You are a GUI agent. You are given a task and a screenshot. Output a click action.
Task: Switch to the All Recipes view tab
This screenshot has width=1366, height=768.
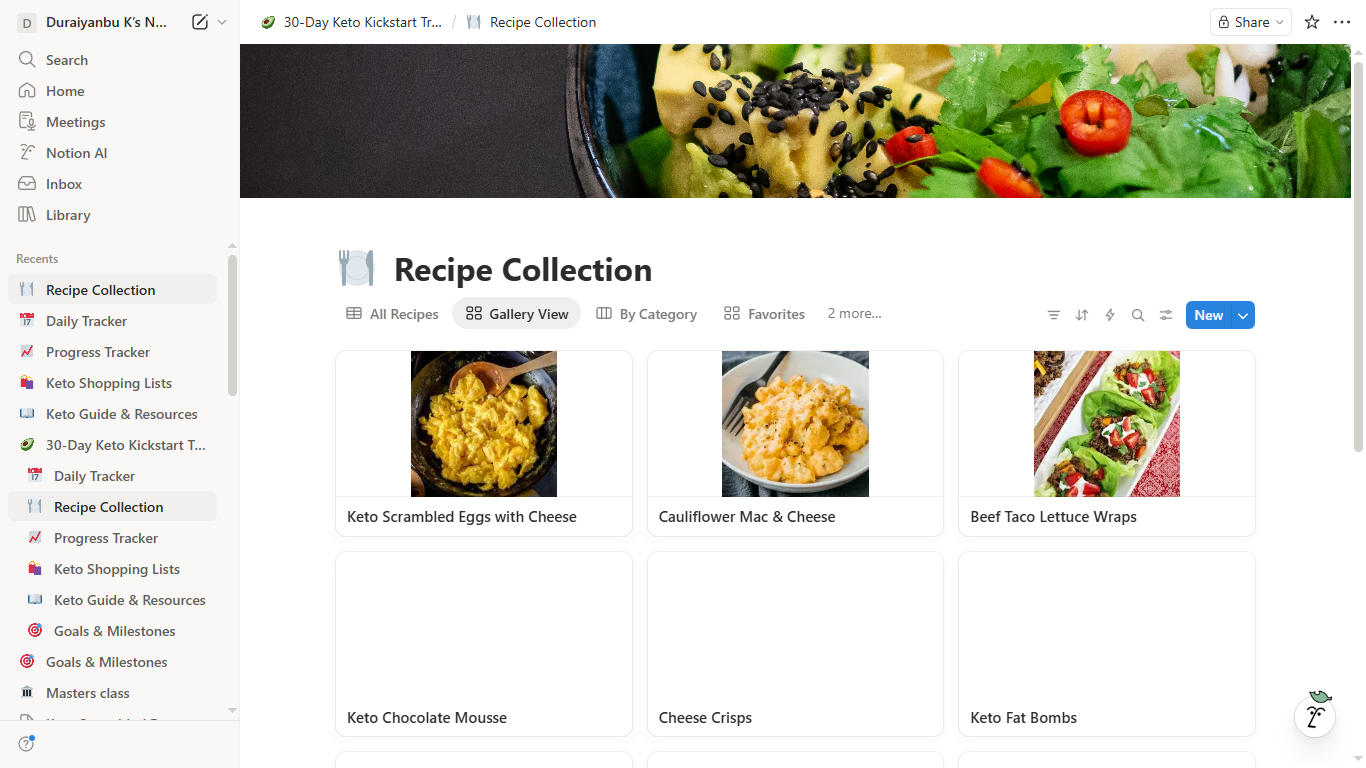pos(392,314)
